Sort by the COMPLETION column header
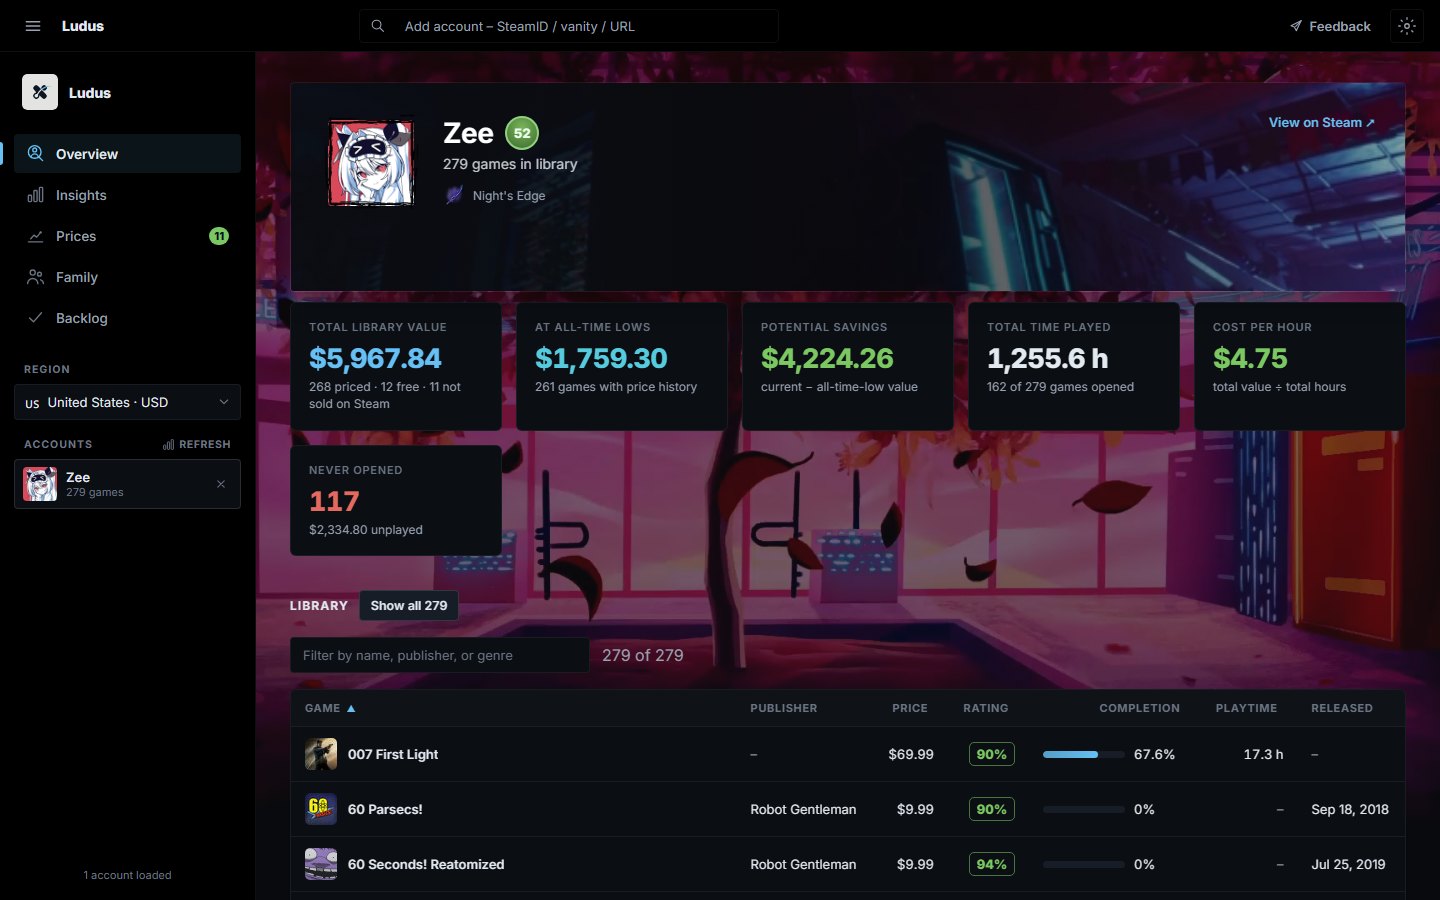1440x900 pixels. click(x=1139, y=708)
